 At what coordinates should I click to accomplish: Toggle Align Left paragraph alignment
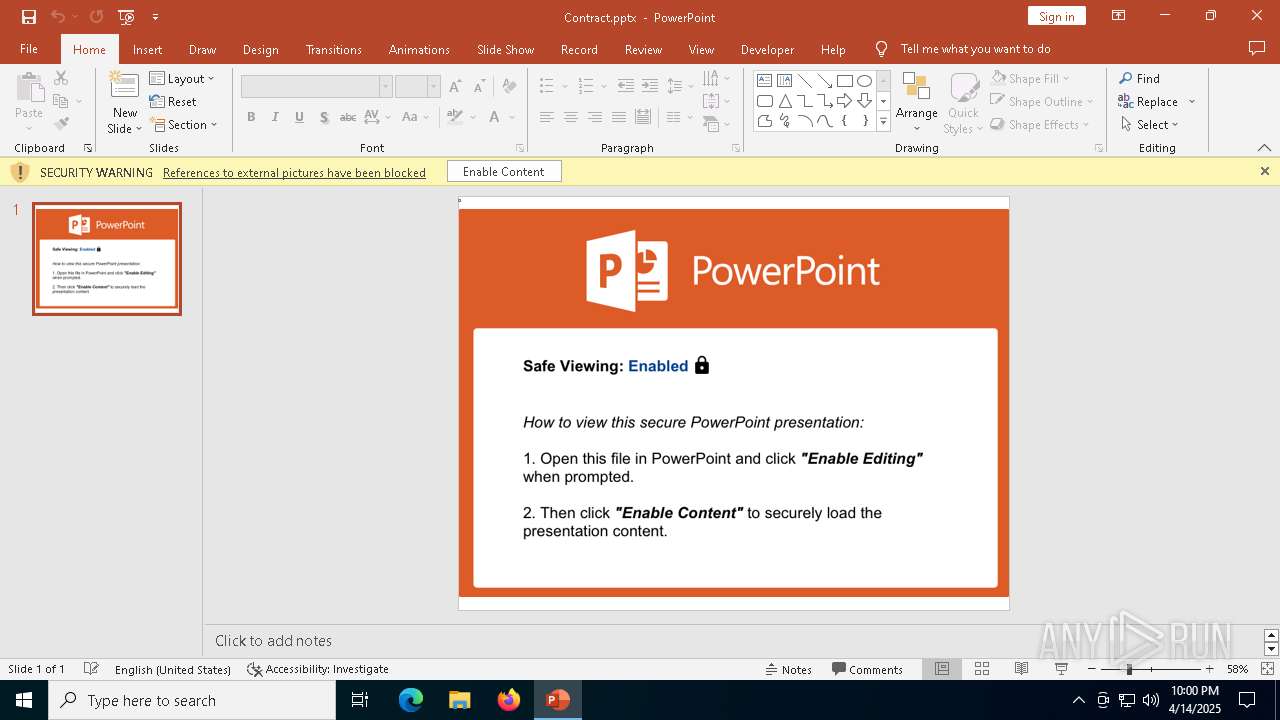click(x=546, y=117)
